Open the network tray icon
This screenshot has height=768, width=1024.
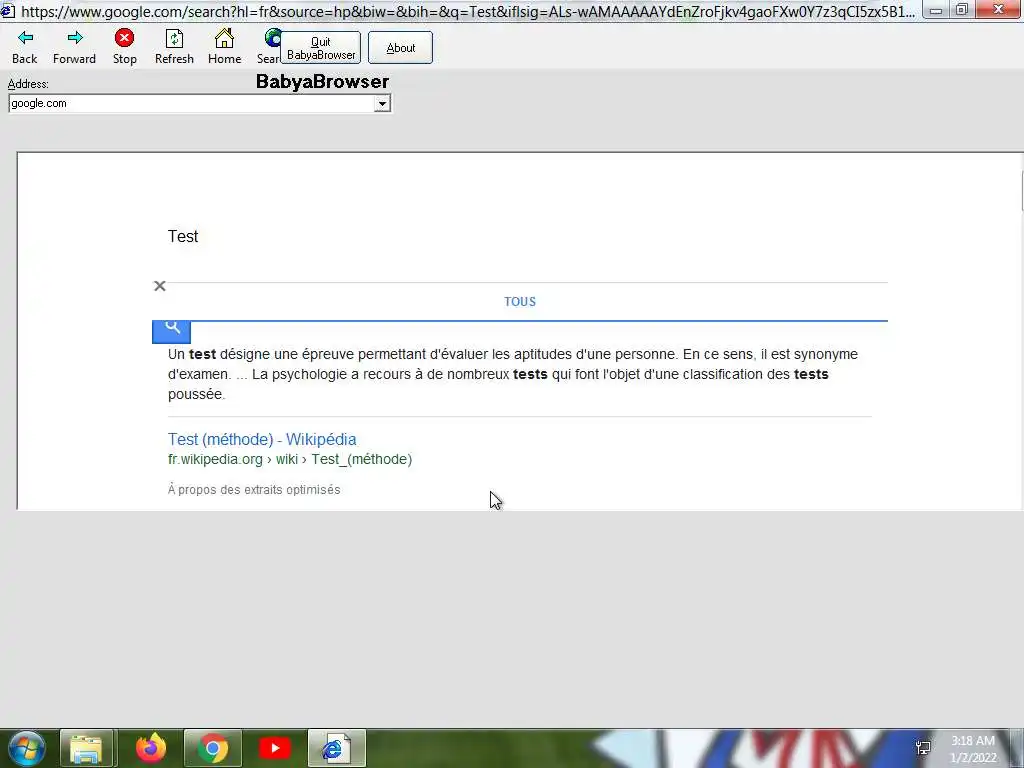(923, 748)
